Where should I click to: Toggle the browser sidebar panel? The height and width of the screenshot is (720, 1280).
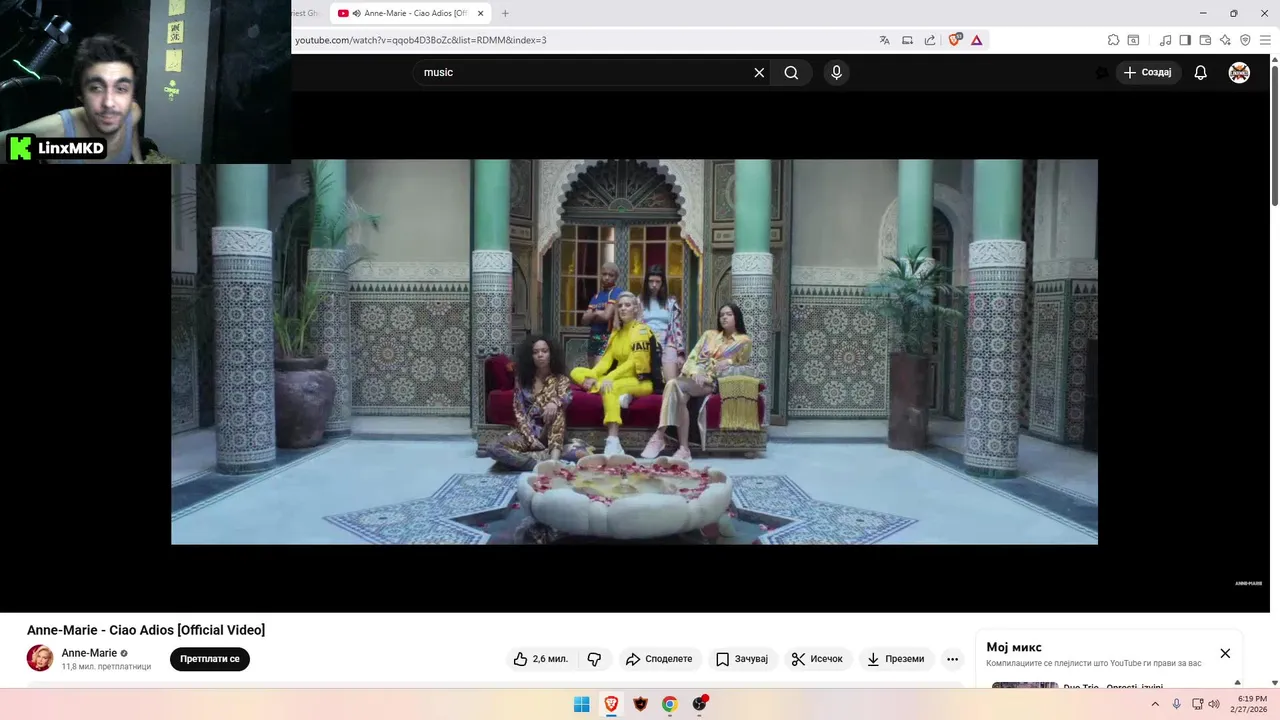(x=1185, y=40)
